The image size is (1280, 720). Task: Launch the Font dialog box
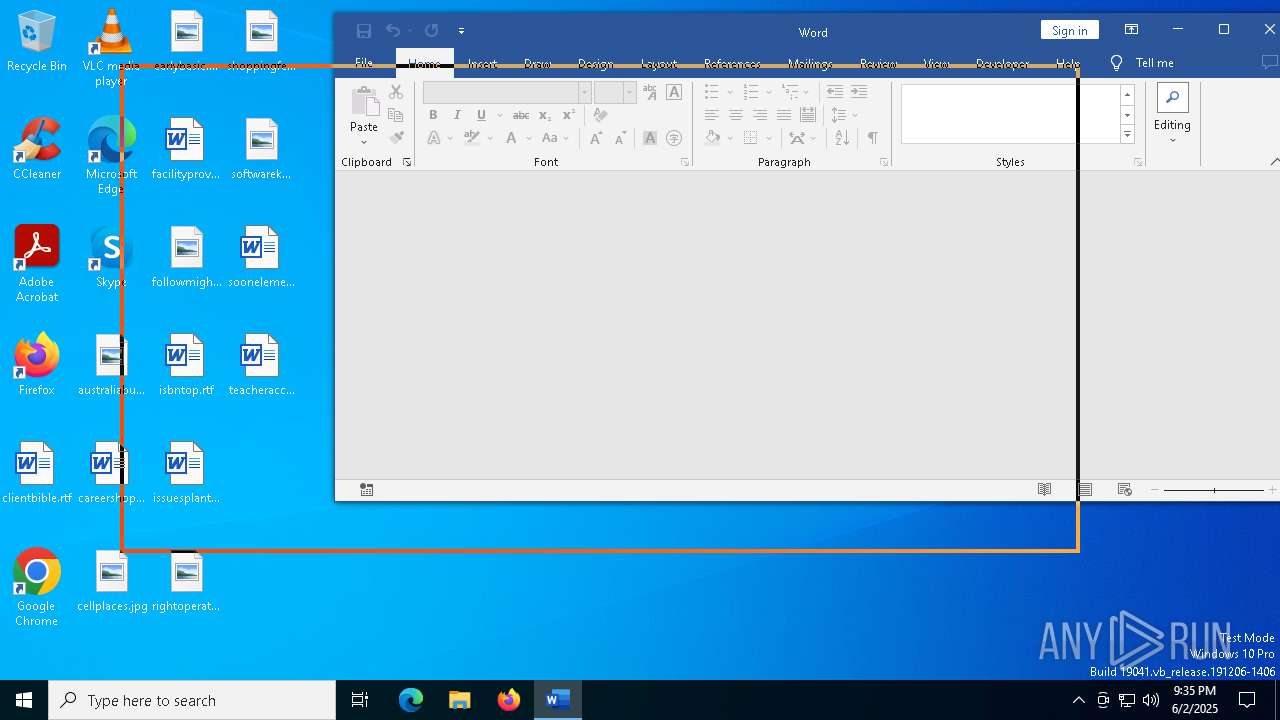point(685,162)
